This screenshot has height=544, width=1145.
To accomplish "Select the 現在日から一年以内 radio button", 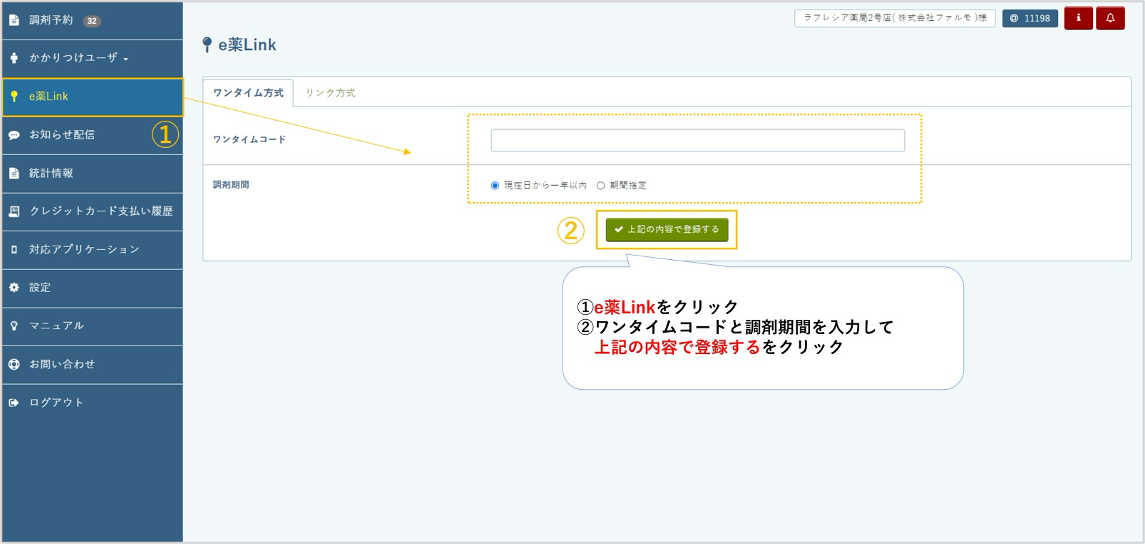I will click(x=495, y=185).
